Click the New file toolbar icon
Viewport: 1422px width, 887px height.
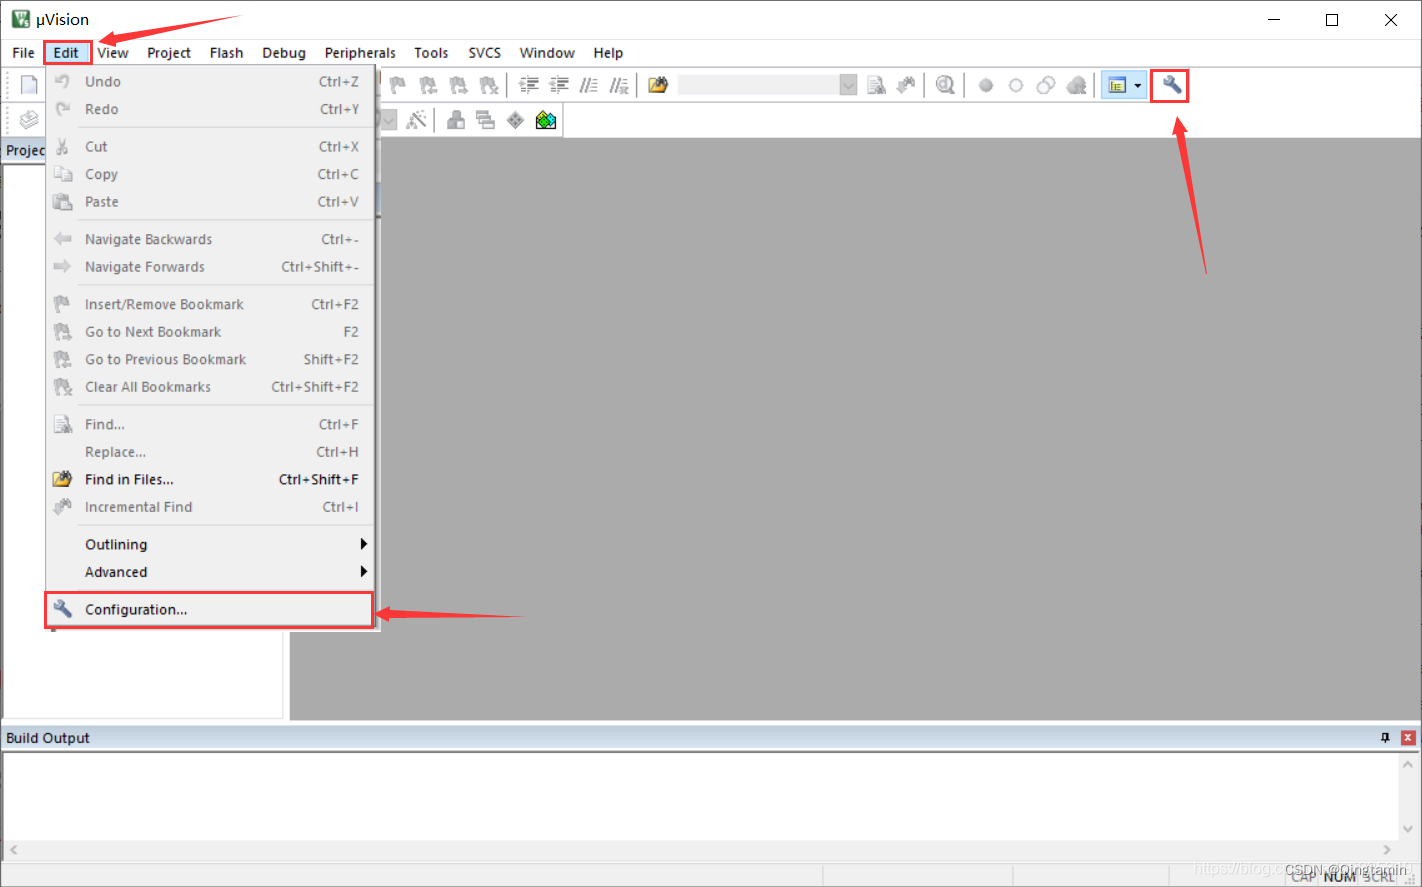(x=29, y=86)
